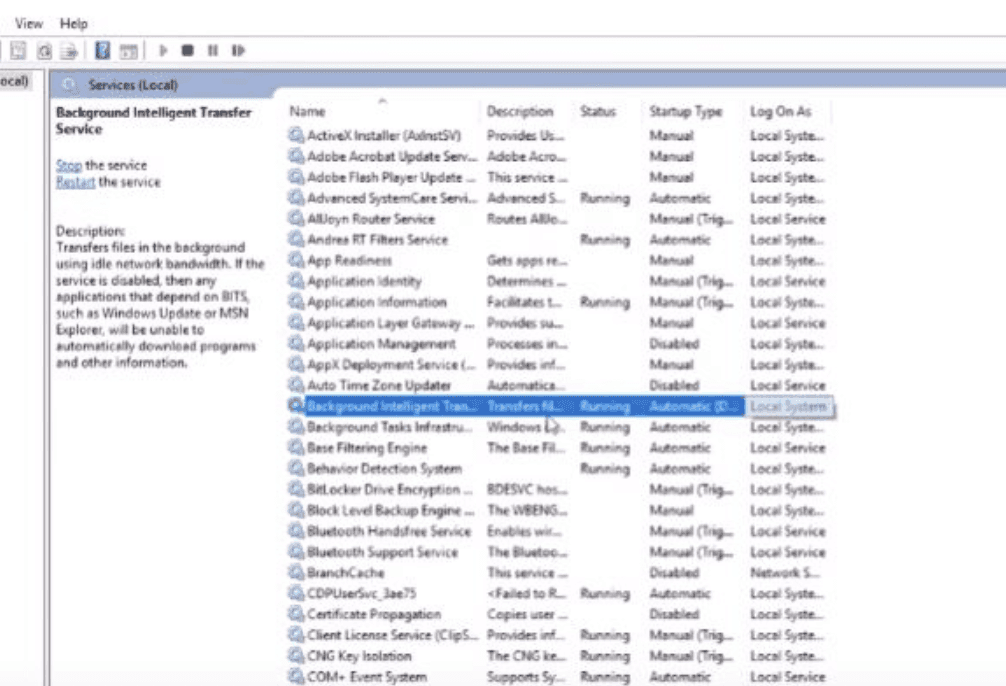Select the Adobe Flash Player Update row
1006x686 pixels.
(559, 177)
